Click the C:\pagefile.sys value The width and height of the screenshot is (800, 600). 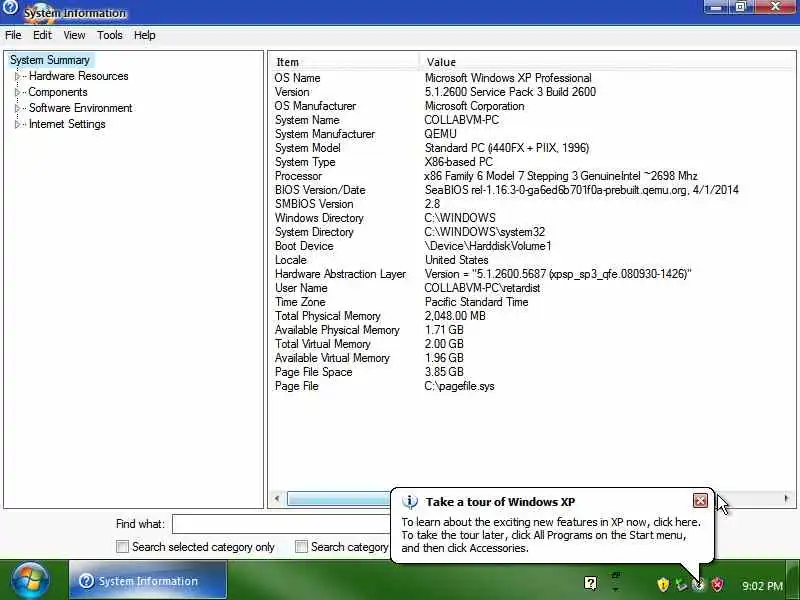459,386
